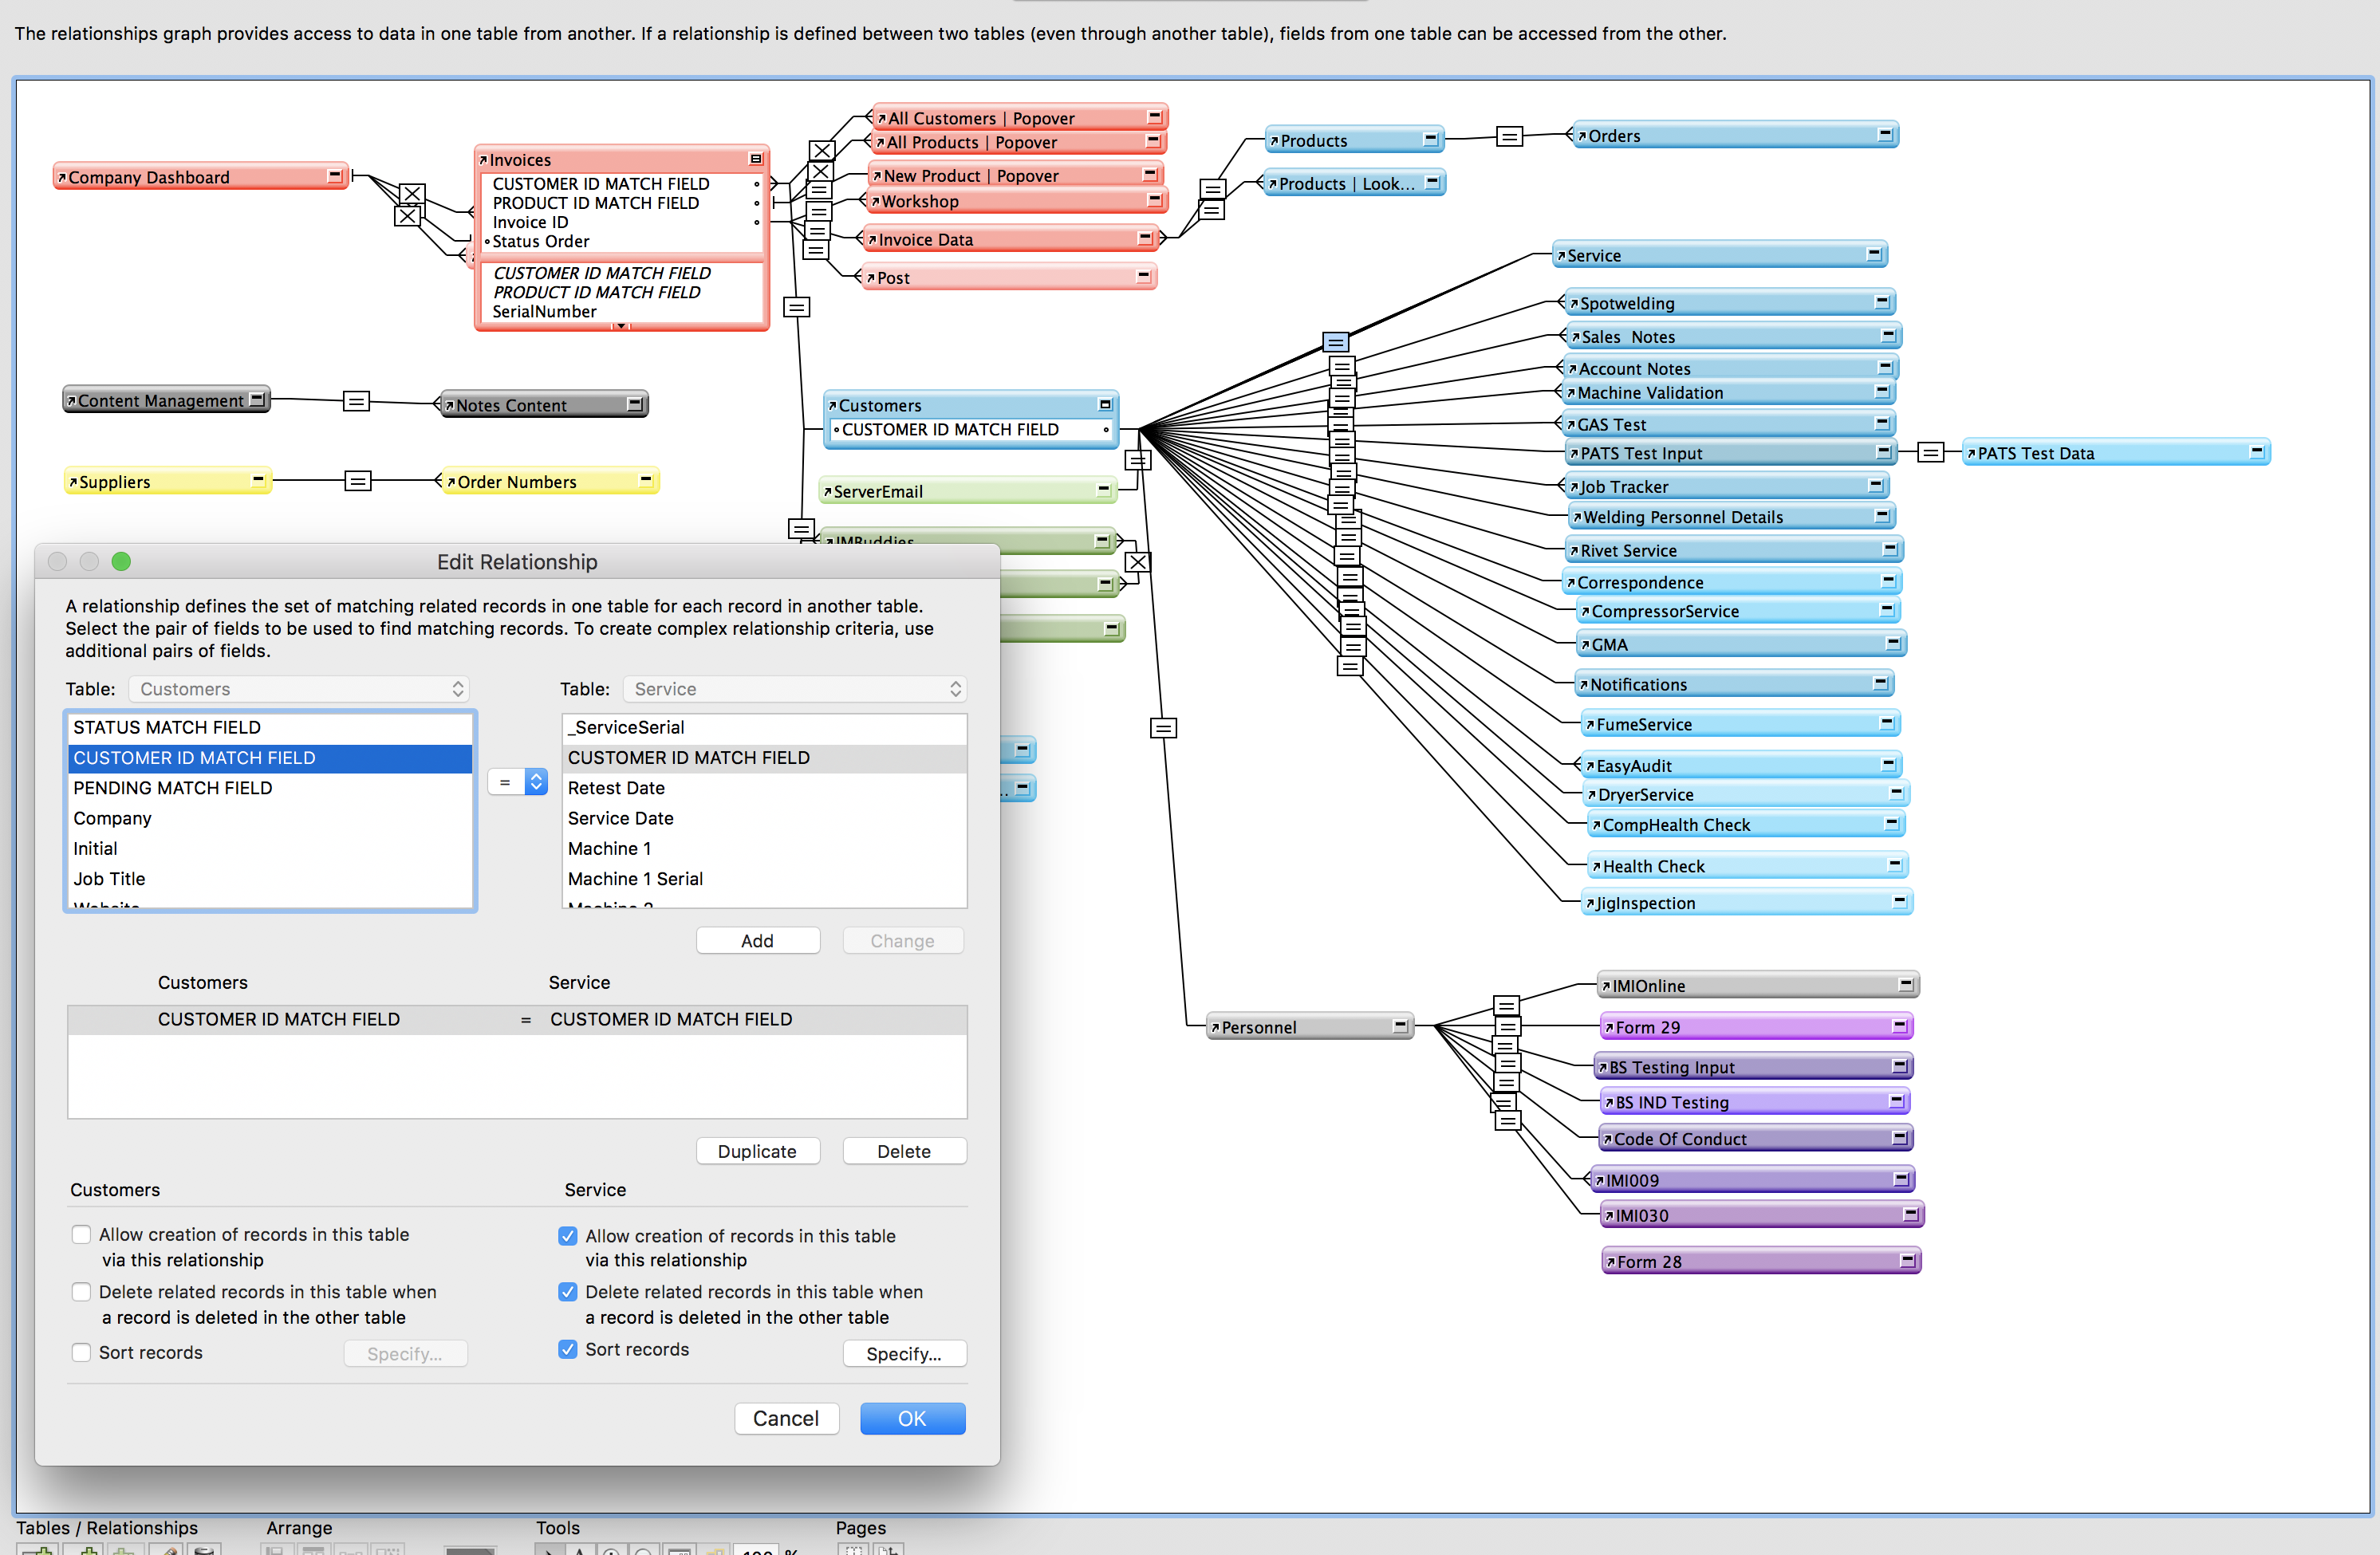Select relationship operator box between Products and Orders

[x=1509, y=137]
